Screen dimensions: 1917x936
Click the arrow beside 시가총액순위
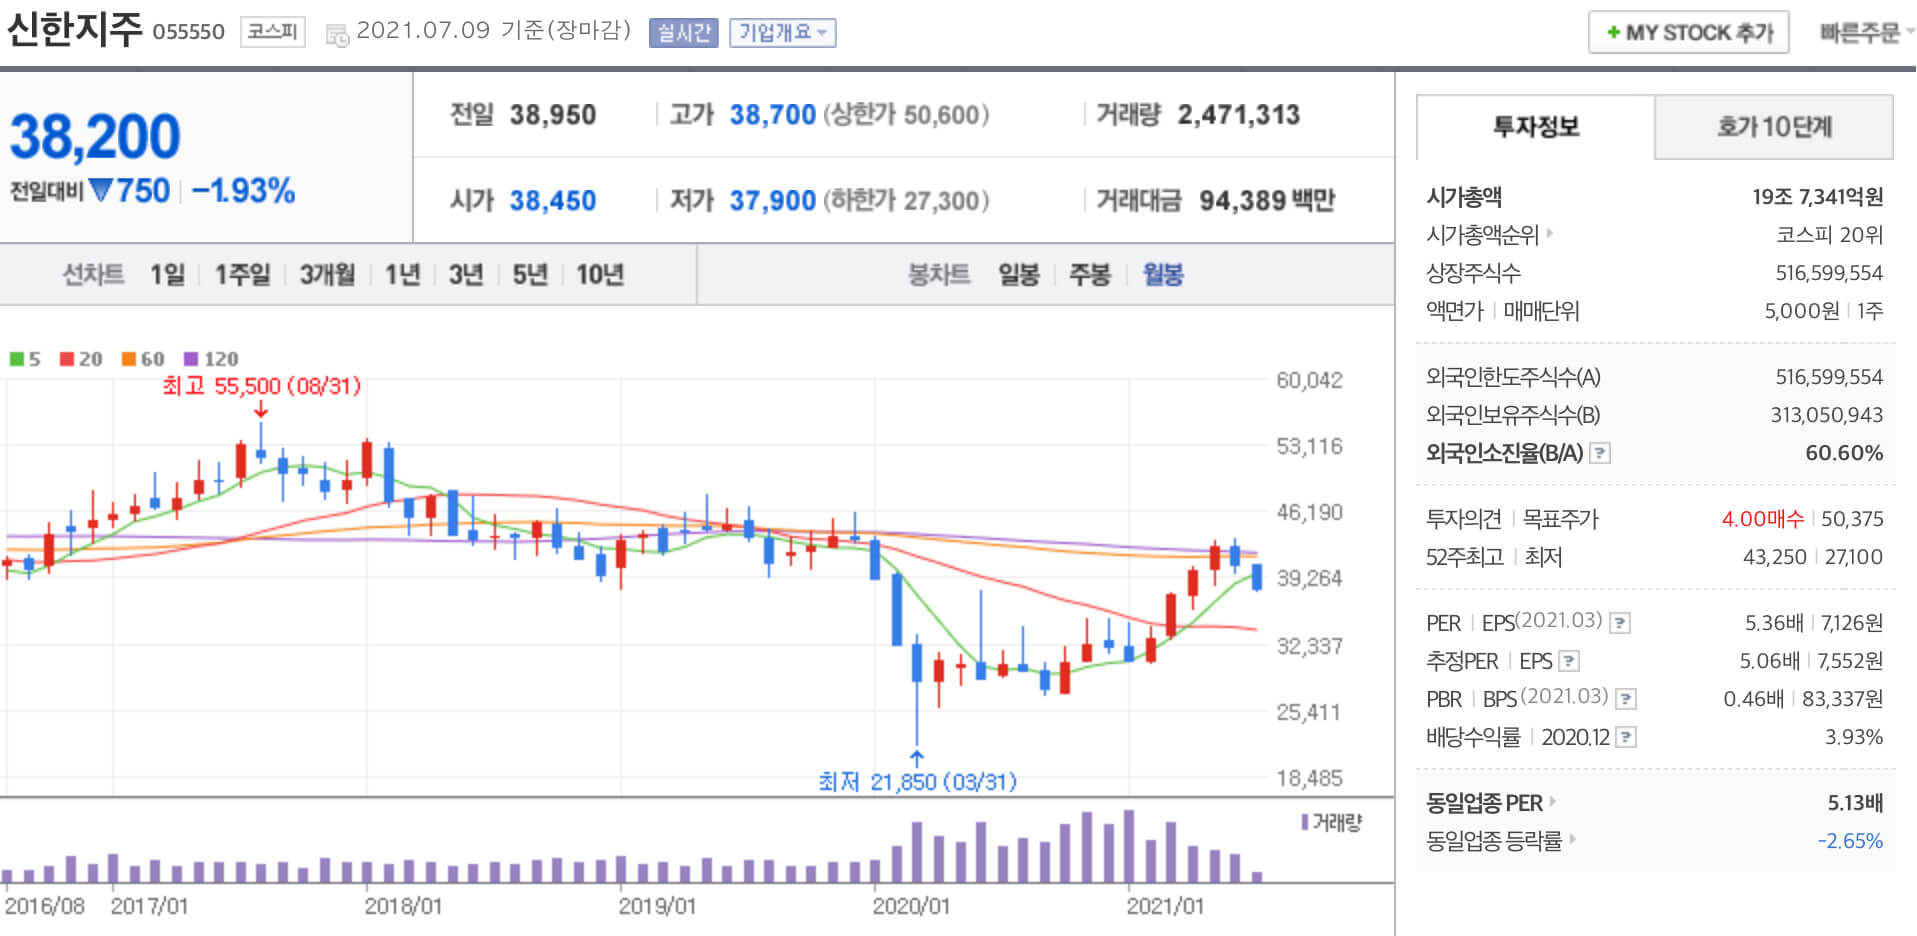point(1550,234)
